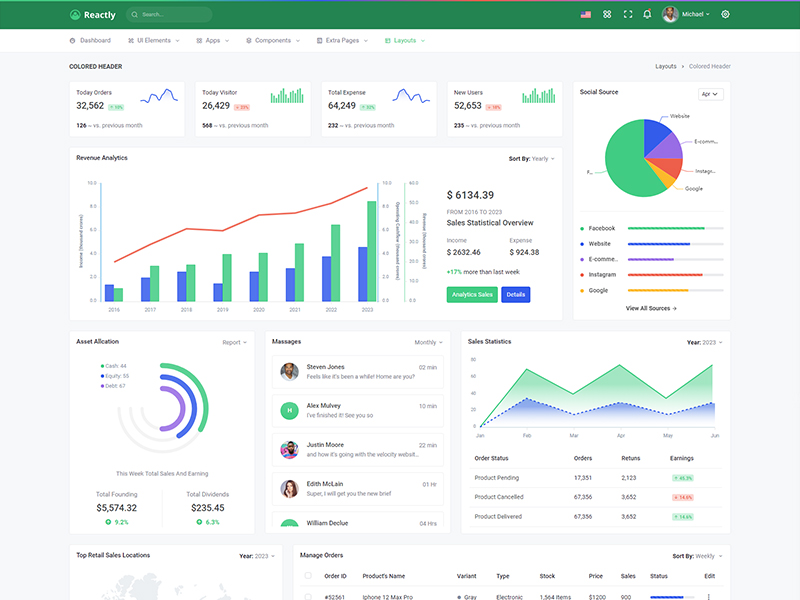
Task: Expand the Michael user dropdown
Action: click(696, 14)
